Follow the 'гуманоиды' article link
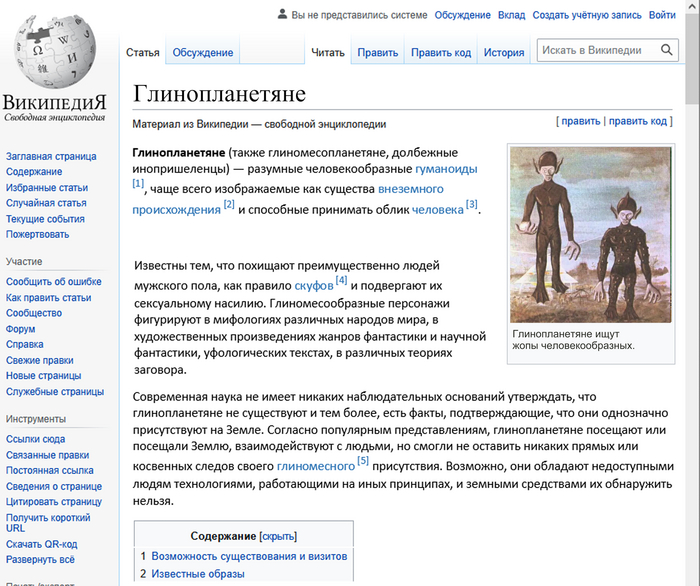Image resolution: width=700 pixels, height=586 pixels. 446,169
